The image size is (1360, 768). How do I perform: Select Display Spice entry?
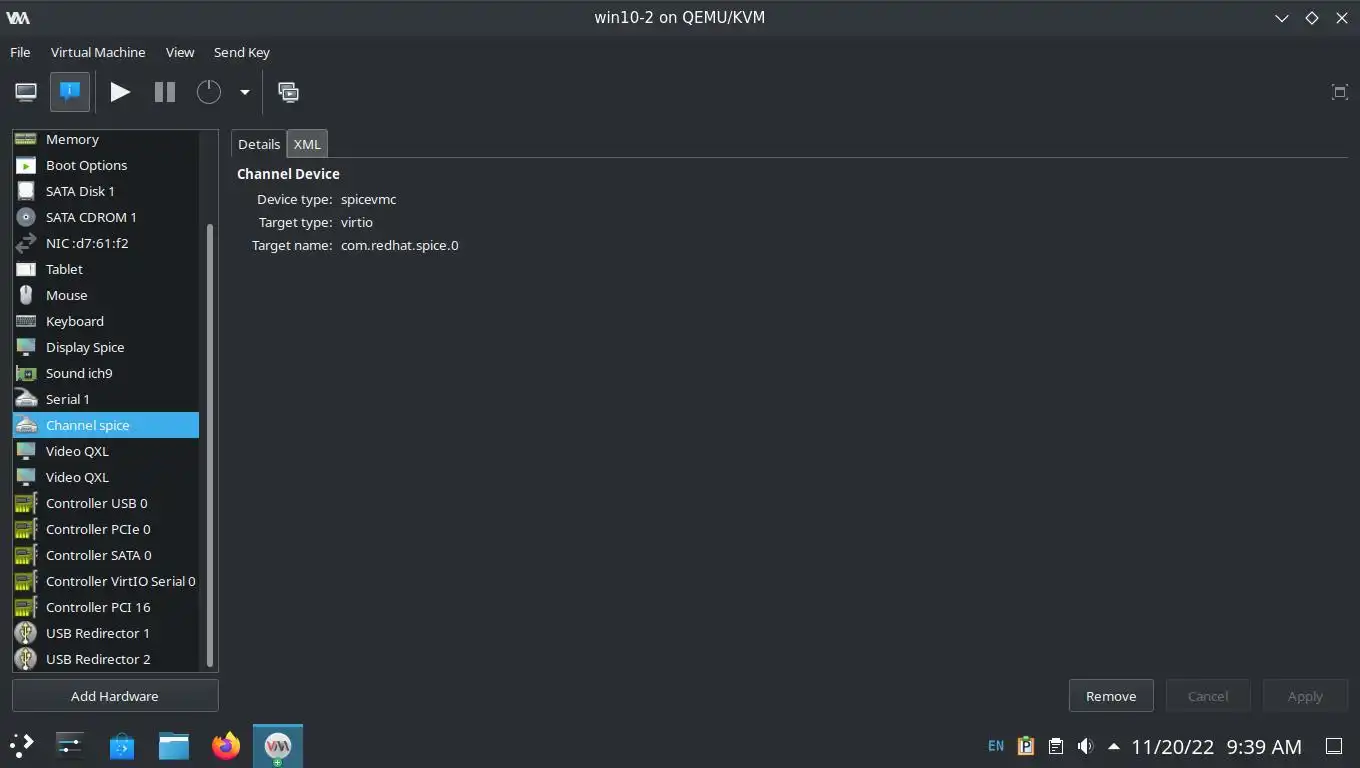point(106,347)
